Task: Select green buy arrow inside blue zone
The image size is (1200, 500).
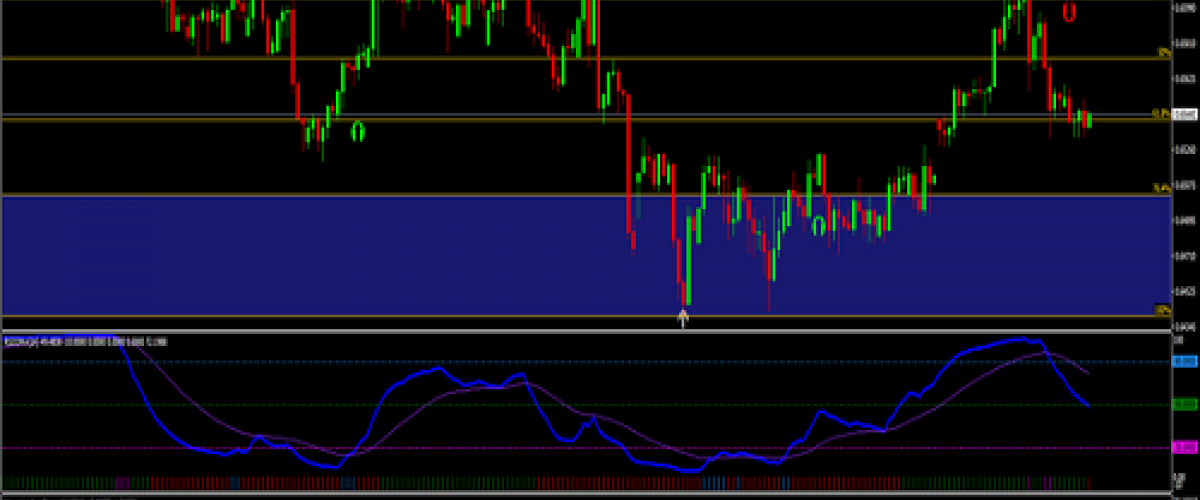Action: pos(818,225)
